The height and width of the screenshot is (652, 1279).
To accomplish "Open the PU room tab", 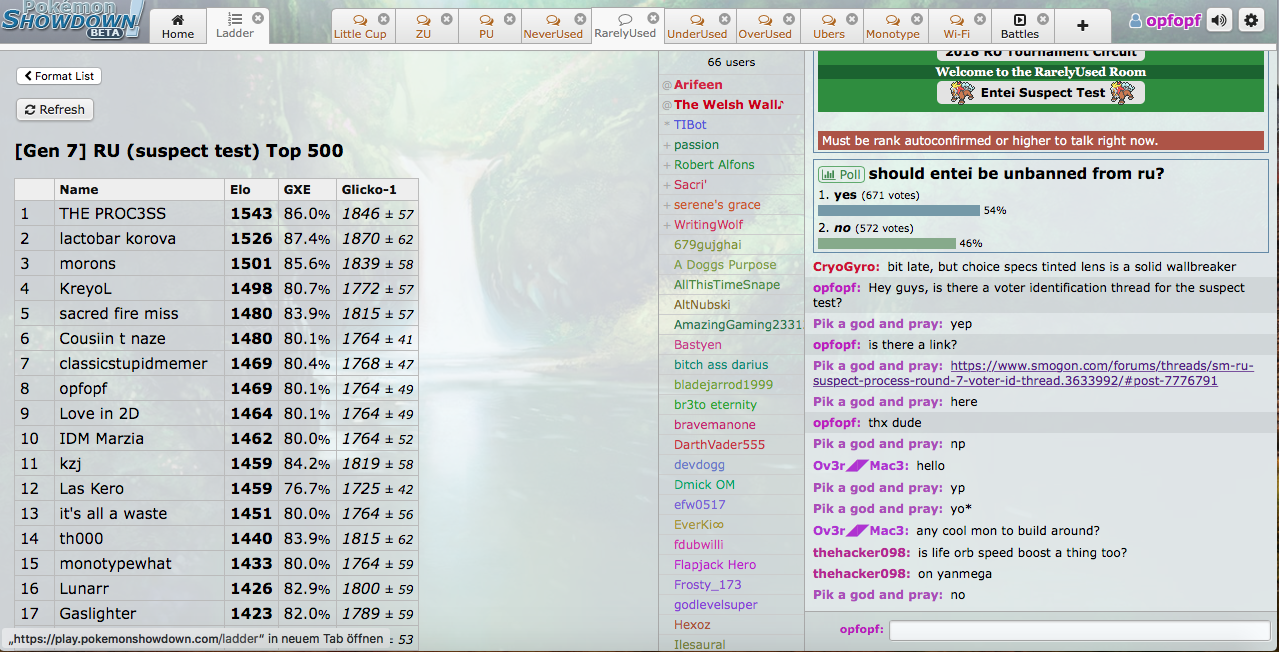I will [487, 26].
